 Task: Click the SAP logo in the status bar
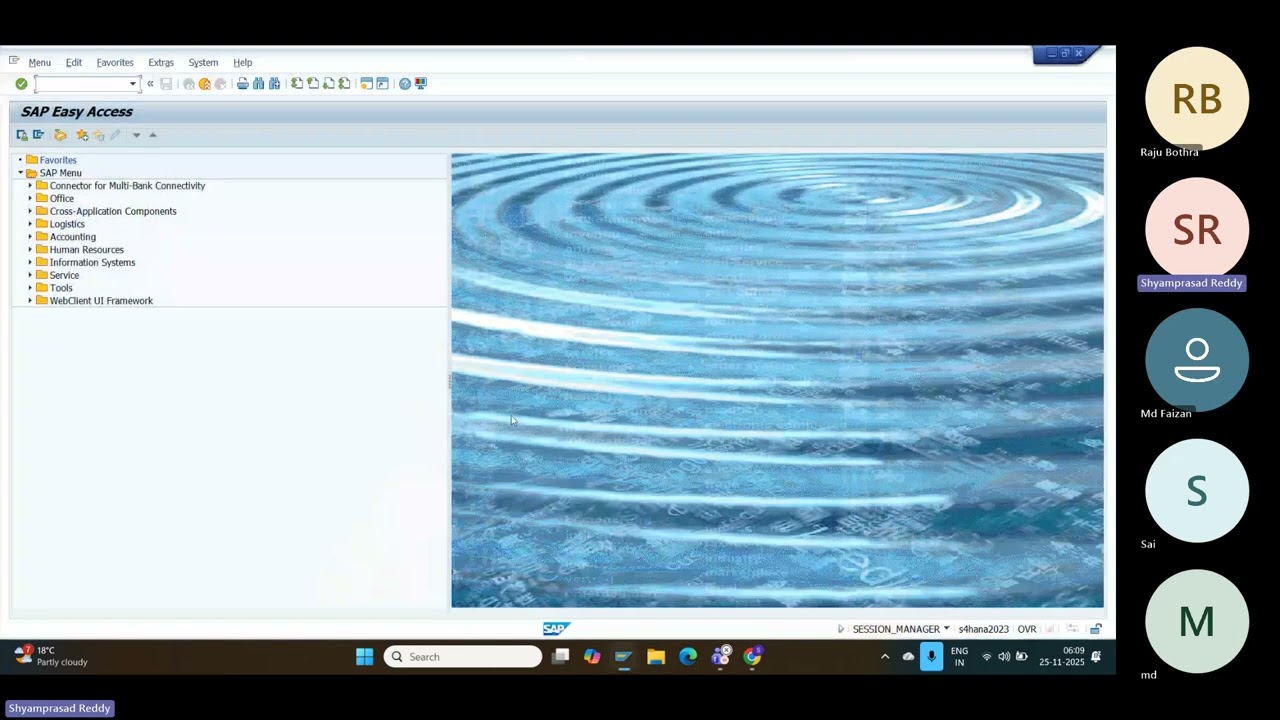coord(556,629)
